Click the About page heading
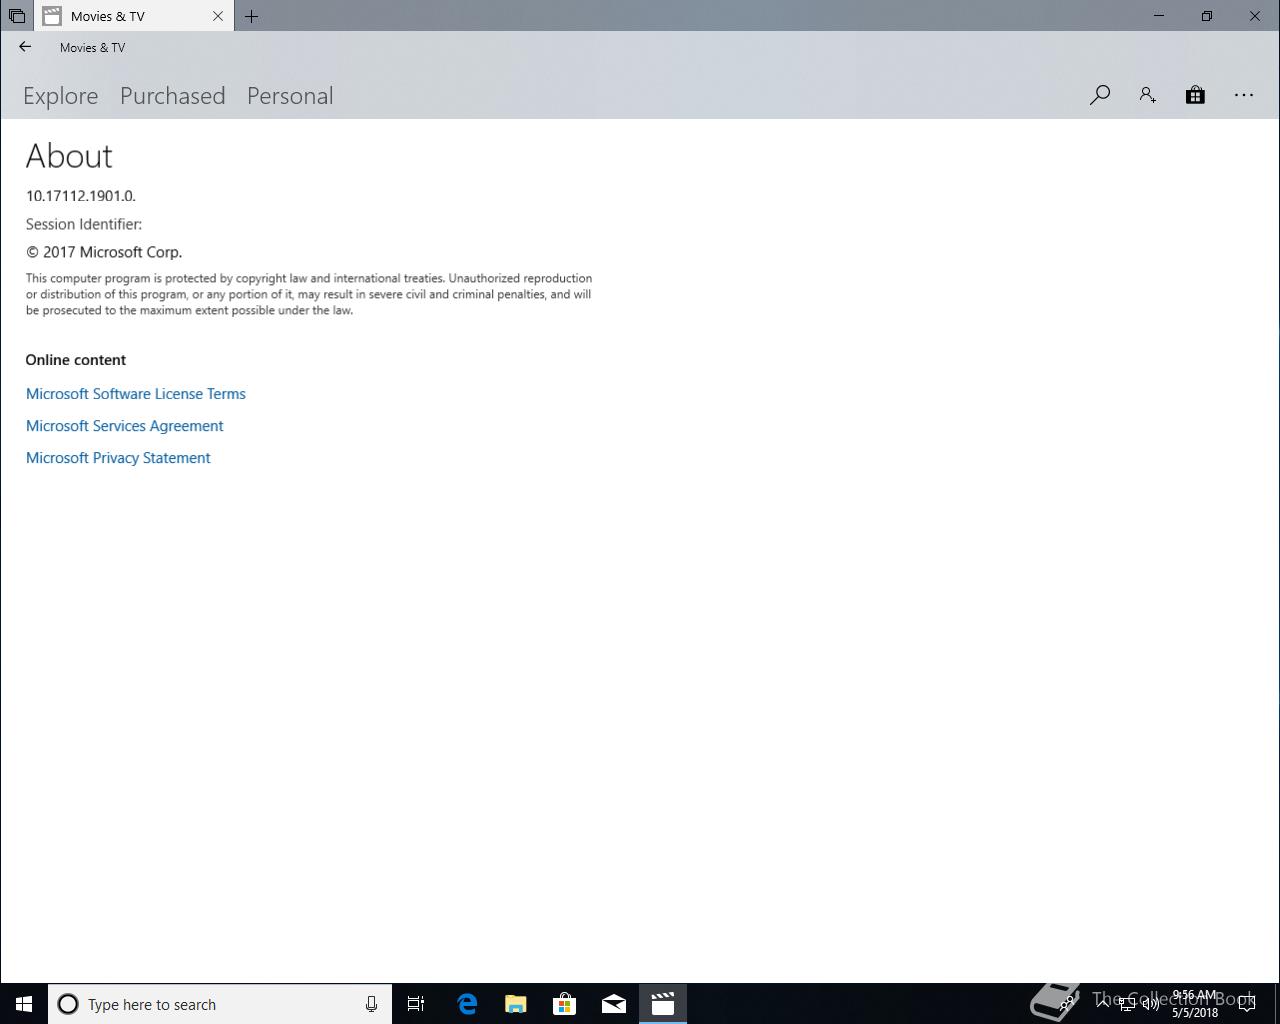The image size is (1280, 1024). pyautogui.click(x=69, y=156)
